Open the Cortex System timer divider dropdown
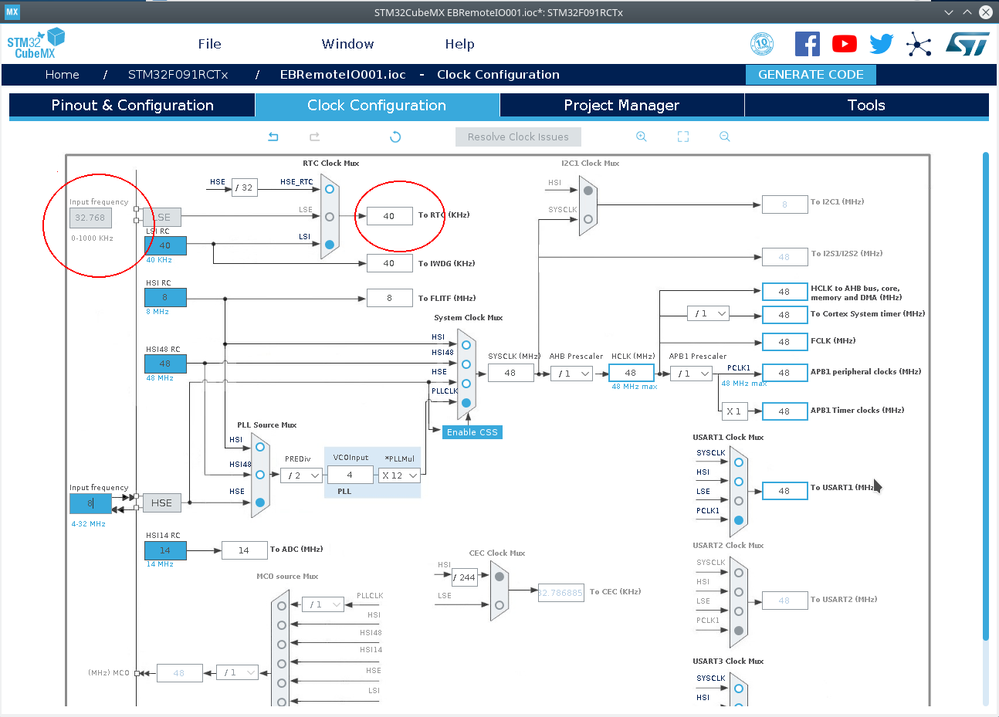The width and height of the screenshot is (999, 717). 708,314
